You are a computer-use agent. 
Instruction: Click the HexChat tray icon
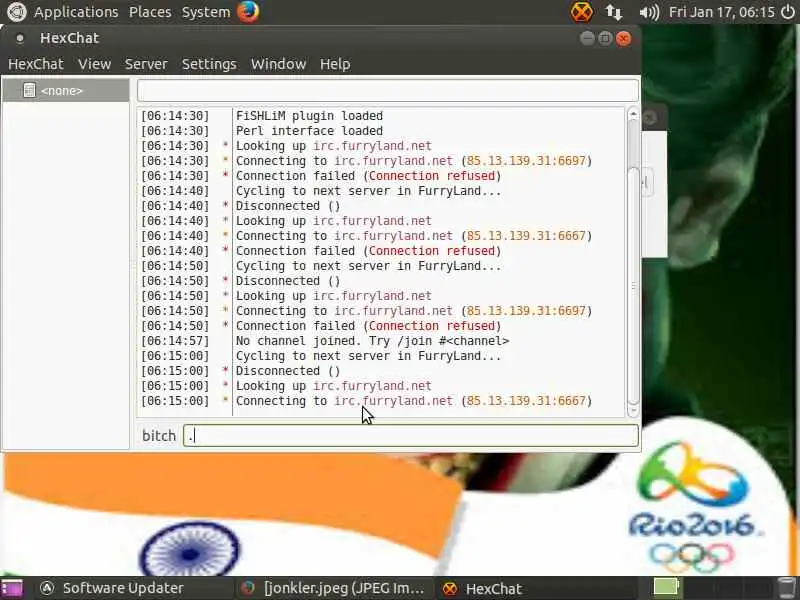tap(581, 12)
